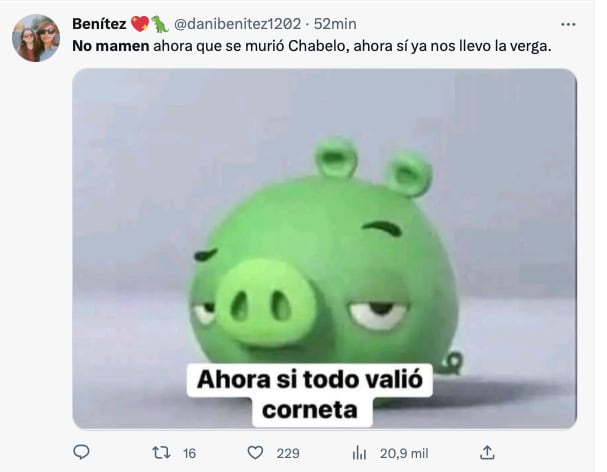Click the bold No mamen text
Viewport: 607px width, 472px height.
pos(111,46)
